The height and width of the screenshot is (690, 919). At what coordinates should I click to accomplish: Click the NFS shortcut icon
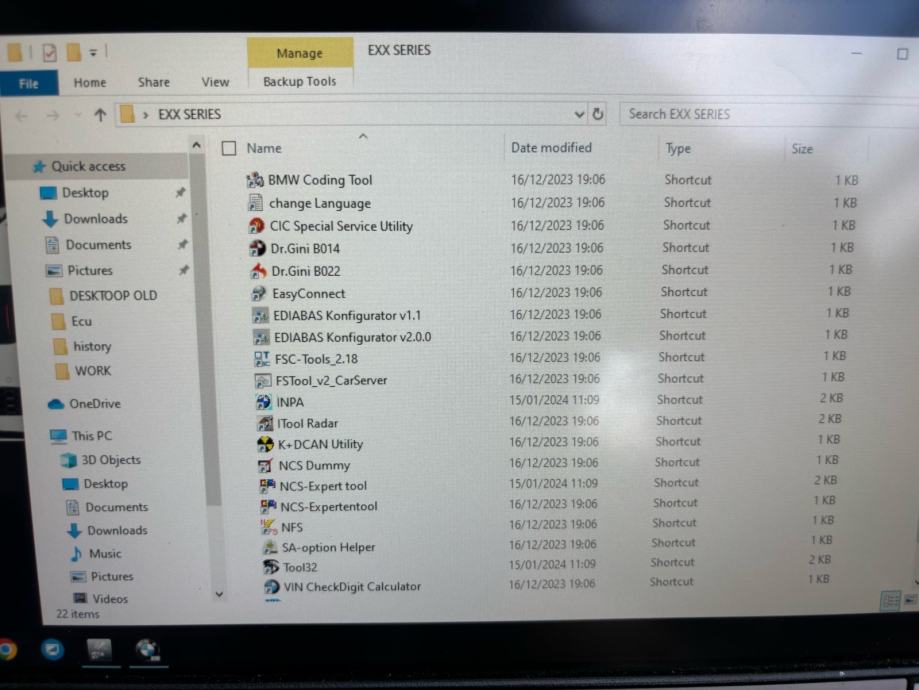coord(269,526)
